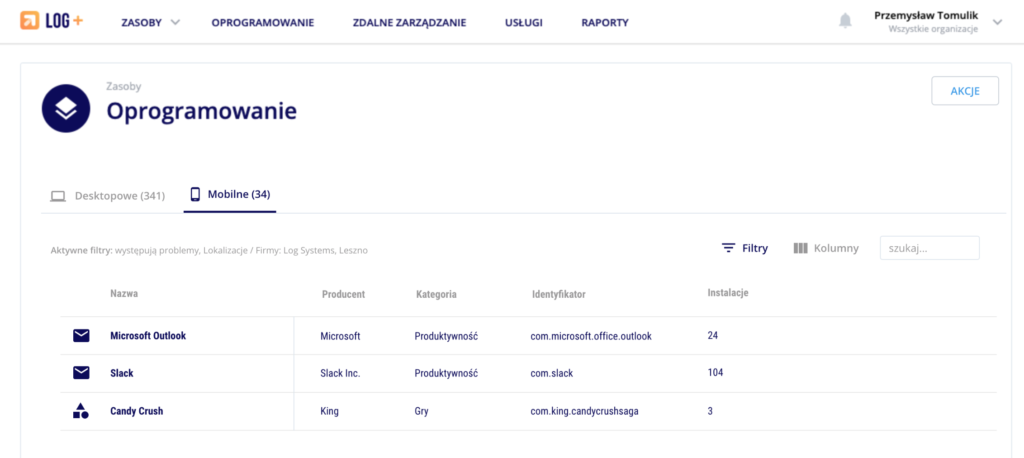Select the Mobilne (34) tab
1024x458 pixels.
230,195
